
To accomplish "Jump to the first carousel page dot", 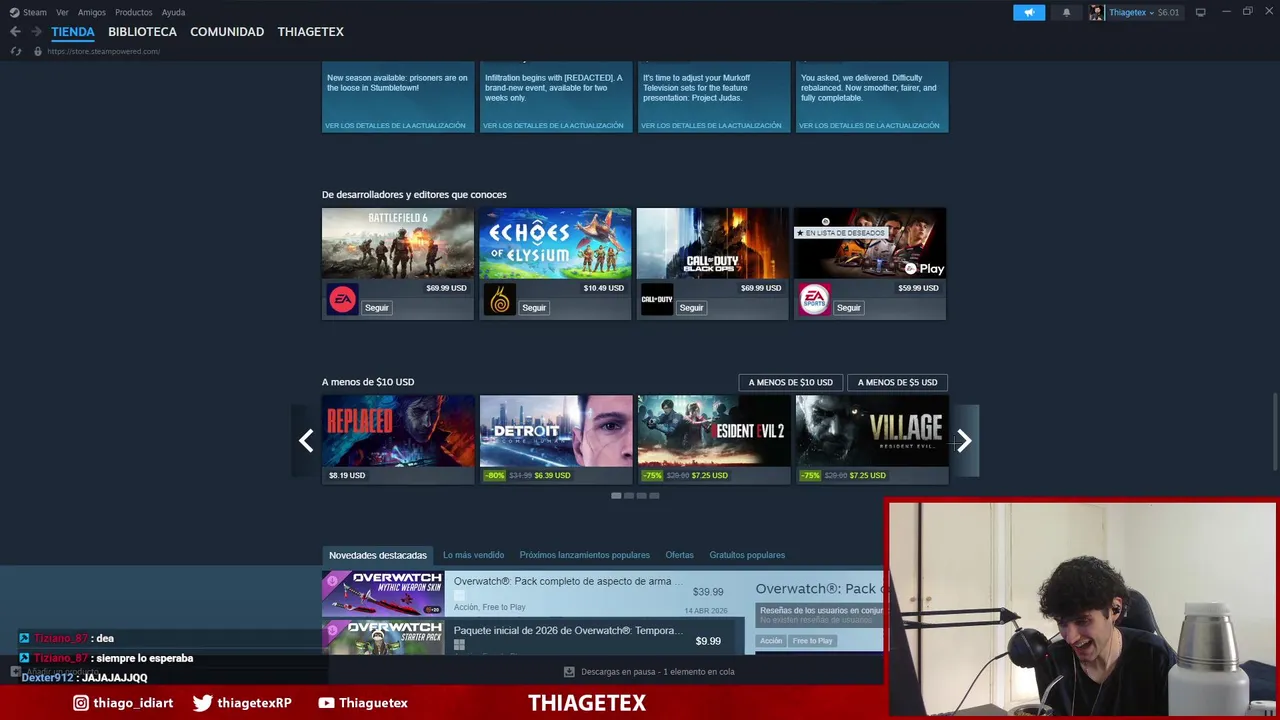I will click(616, 495).
